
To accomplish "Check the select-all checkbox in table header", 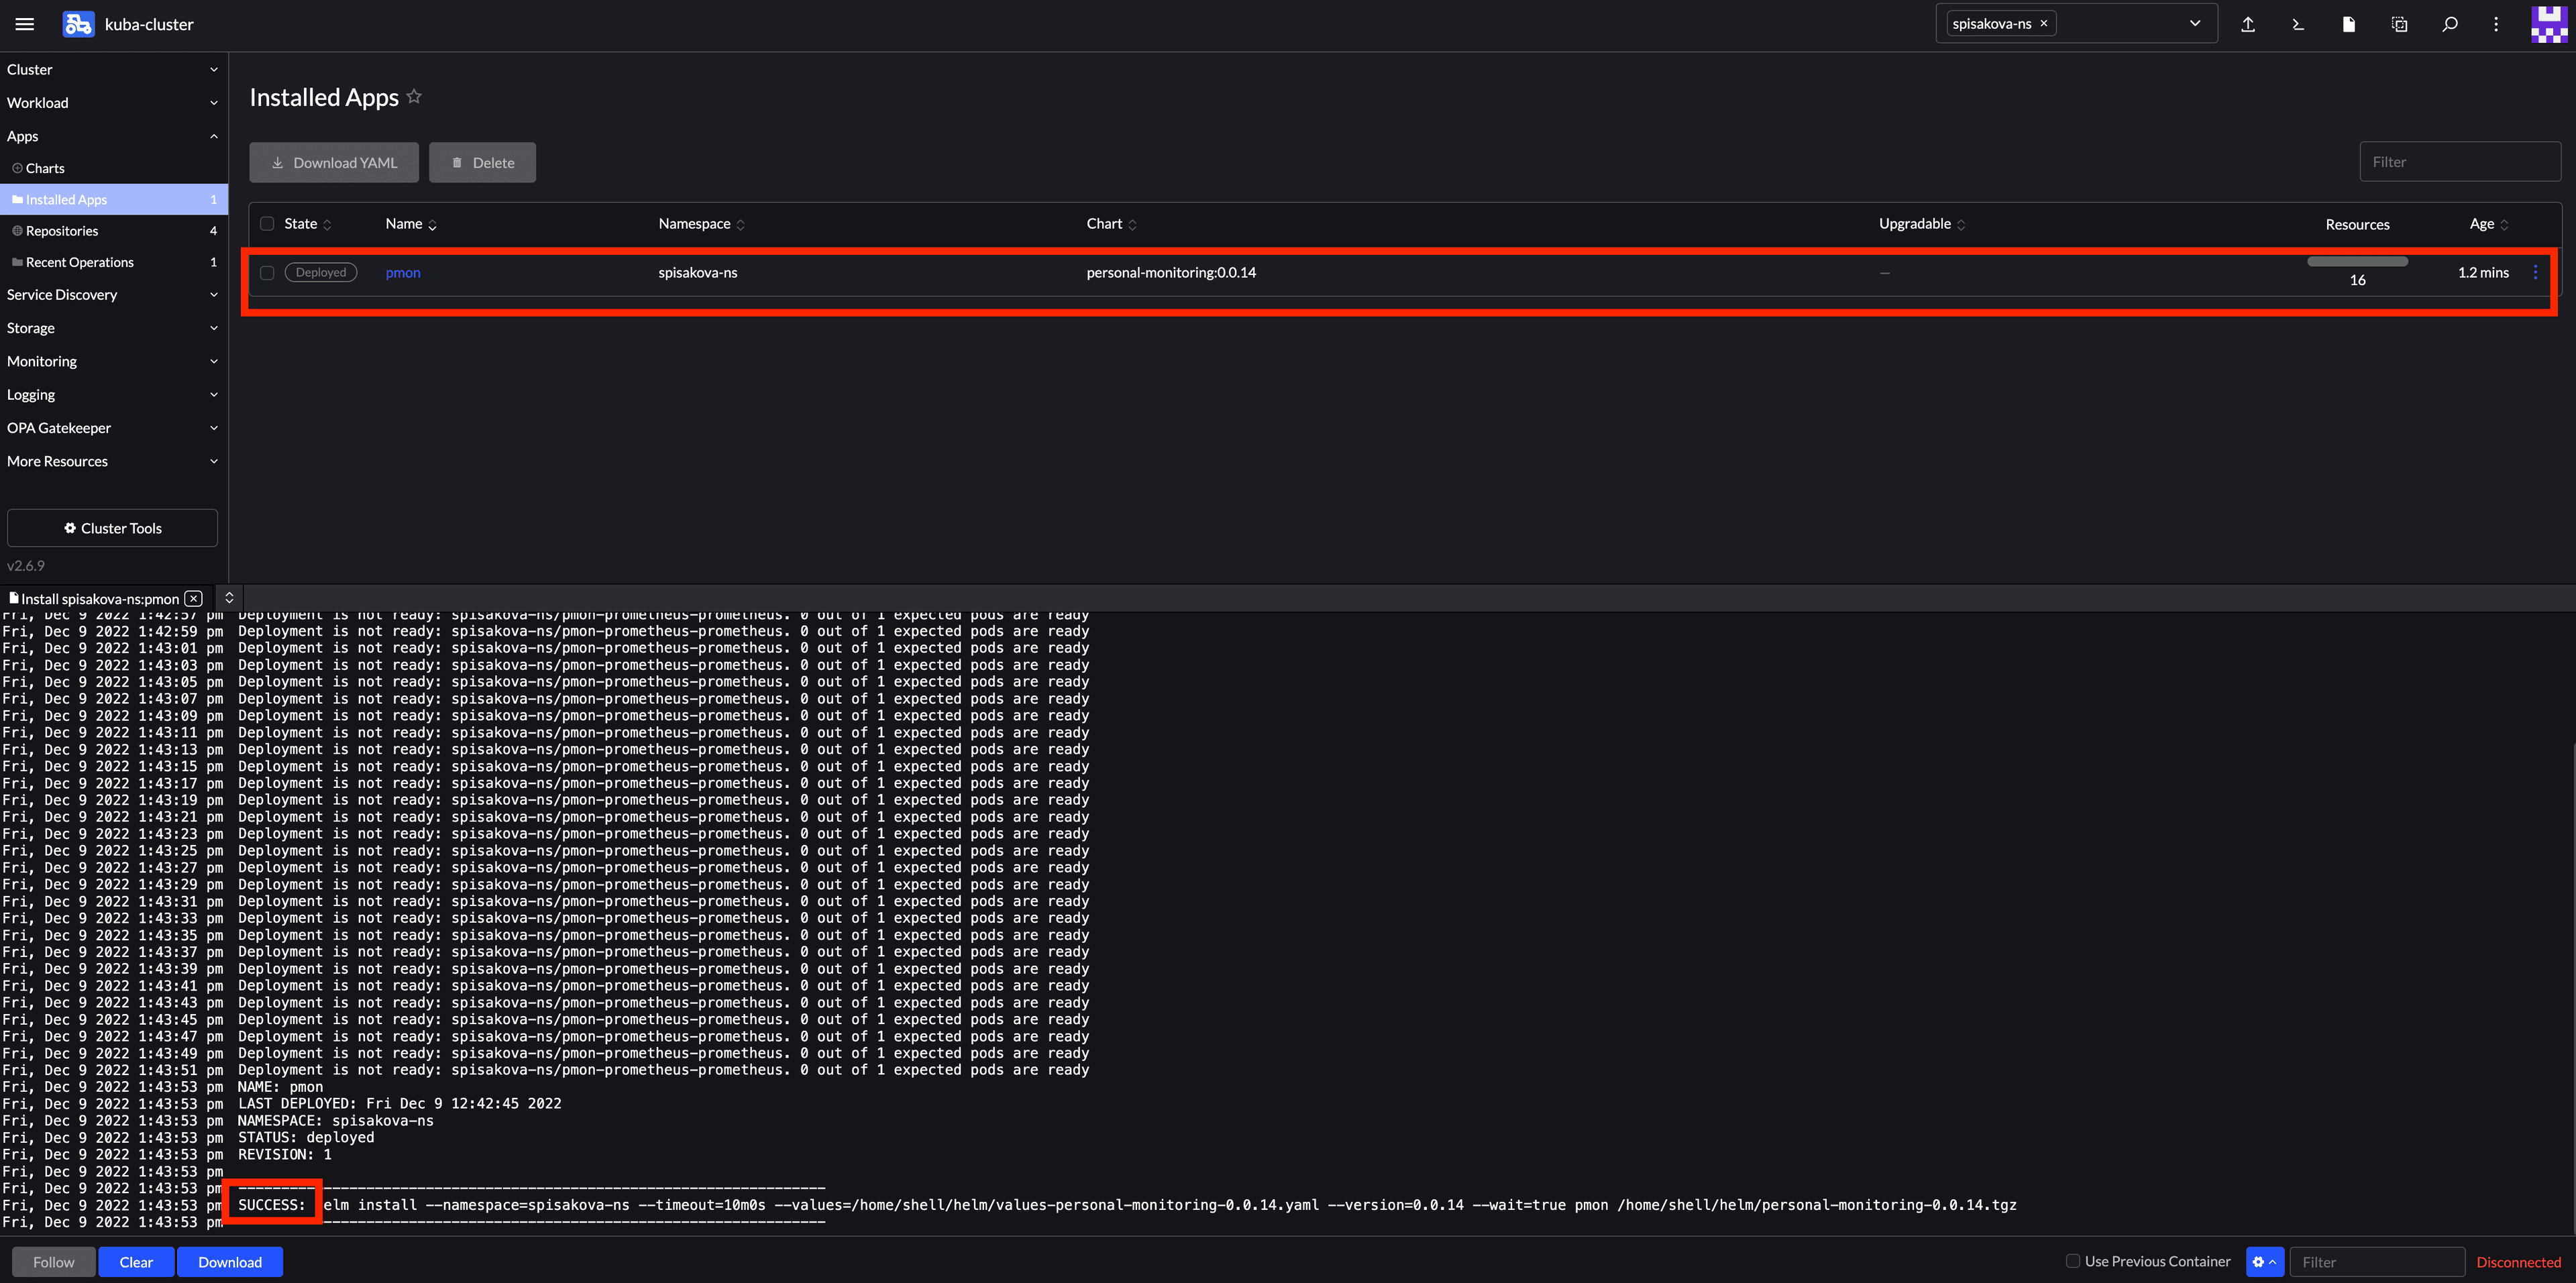I will point(267,224).
